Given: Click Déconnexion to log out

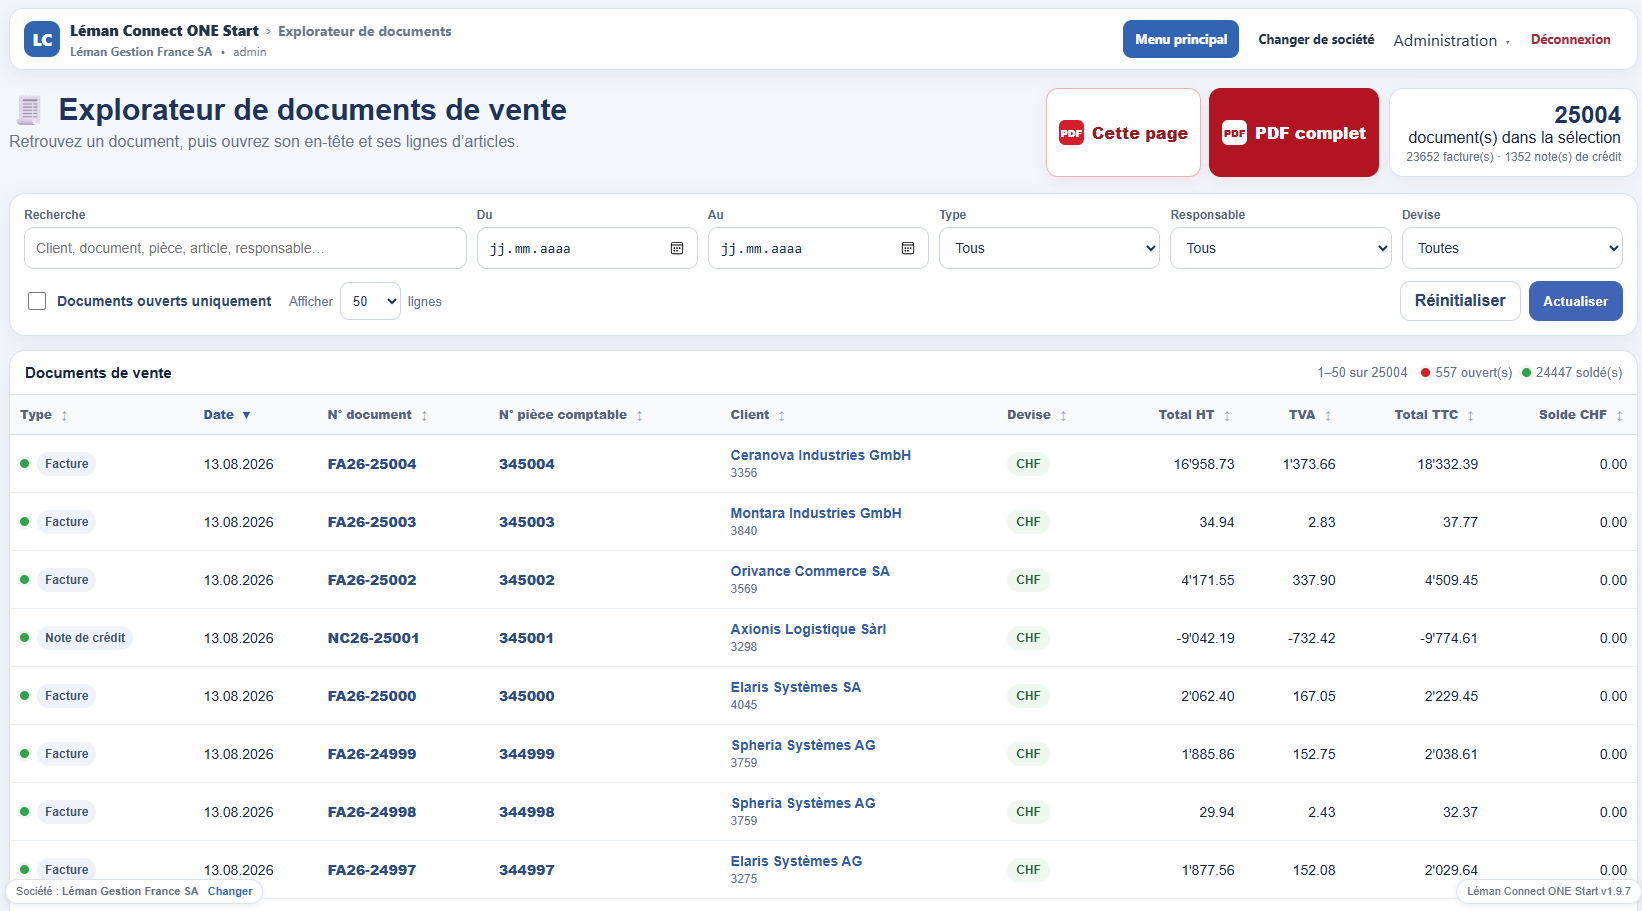Looking at the screenshot, I should (x=1570, y=39).
